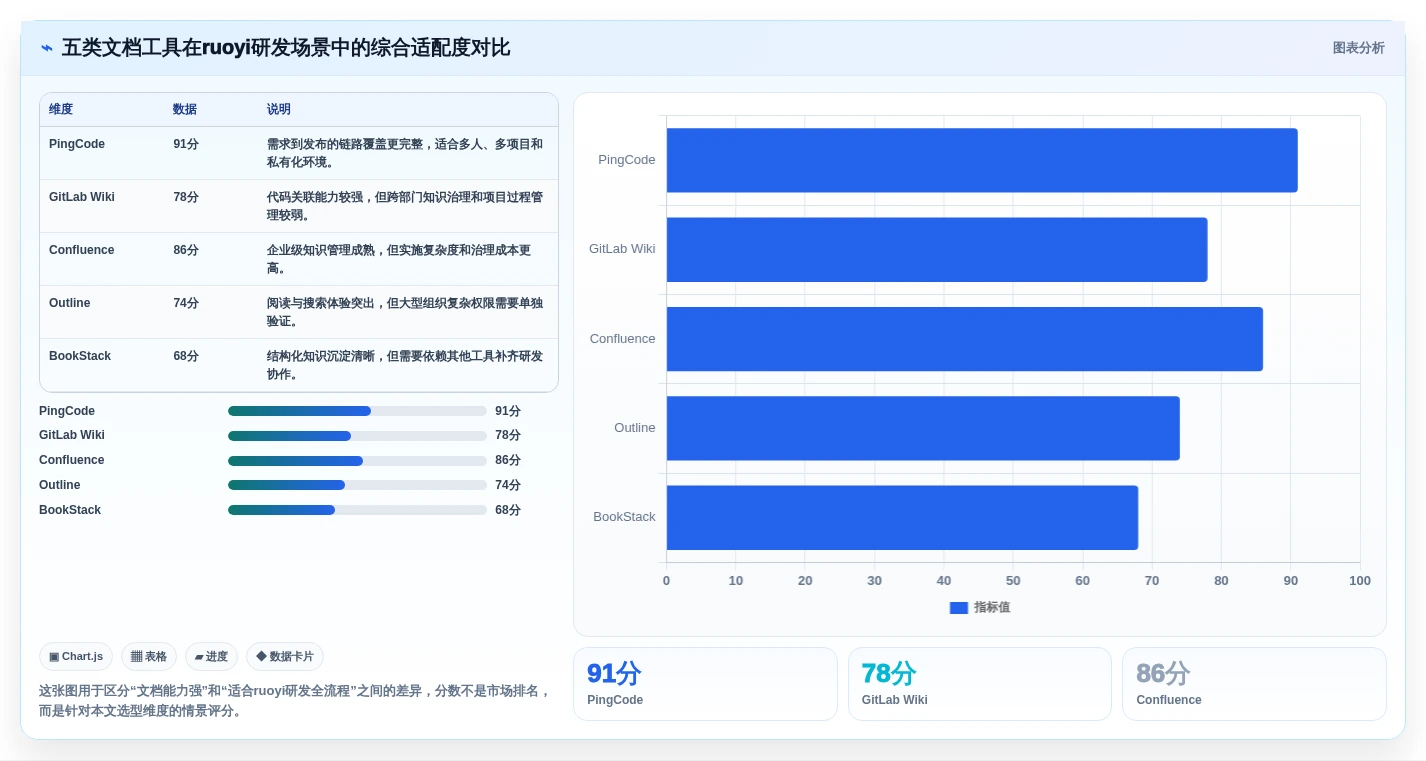Click the BookStack y-axis label on the chart

pos(624,517)
